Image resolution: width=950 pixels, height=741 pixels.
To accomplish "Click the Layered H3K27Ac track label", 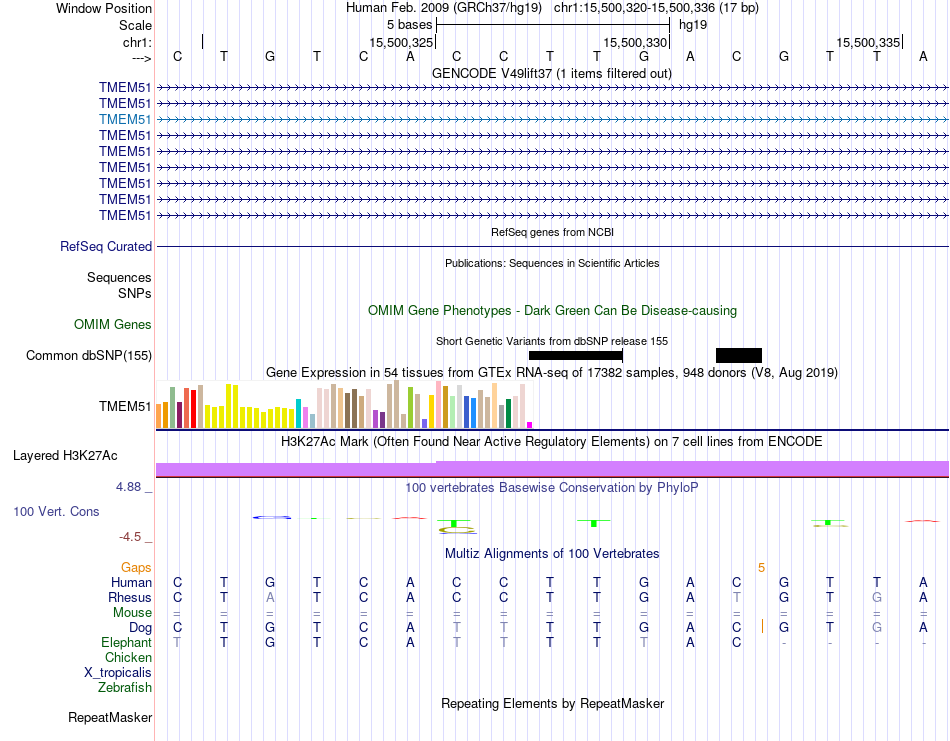I will coord(65,456).
